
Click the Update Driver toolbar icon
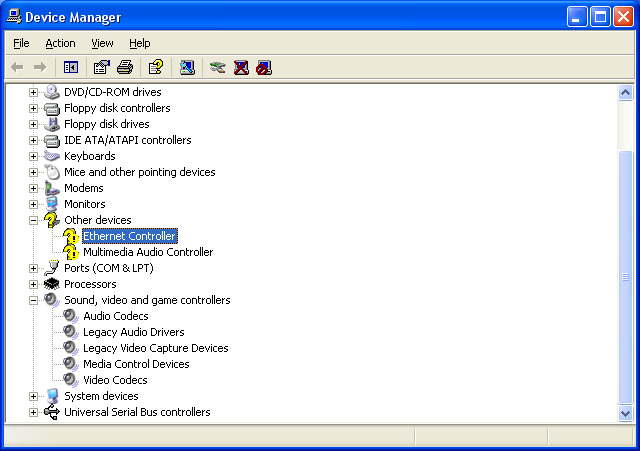[x=217, y=68]
